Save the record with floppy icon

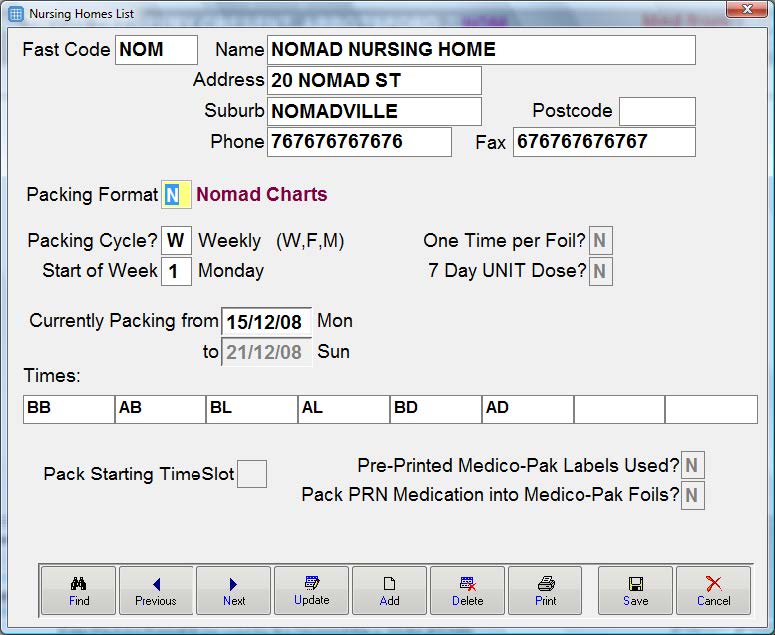pos(635,591)
